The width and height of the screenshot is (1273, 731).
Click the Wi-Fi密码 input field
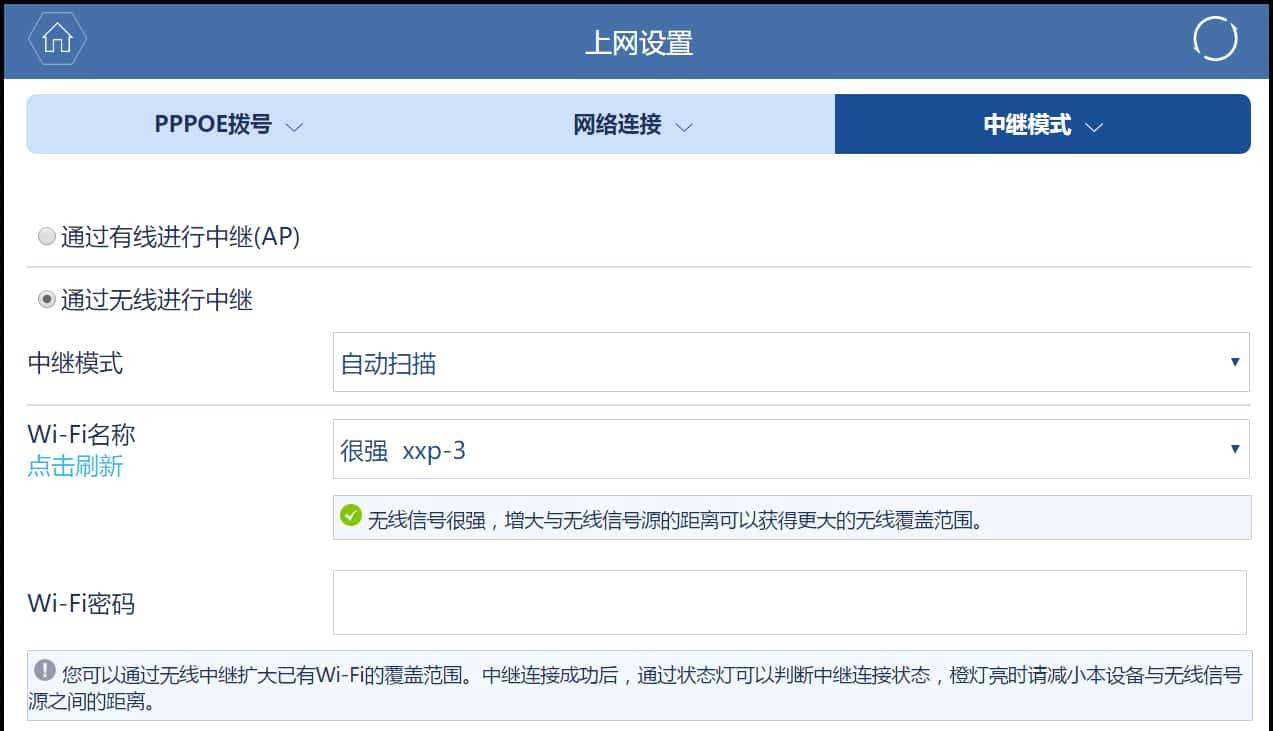point(790,603)
